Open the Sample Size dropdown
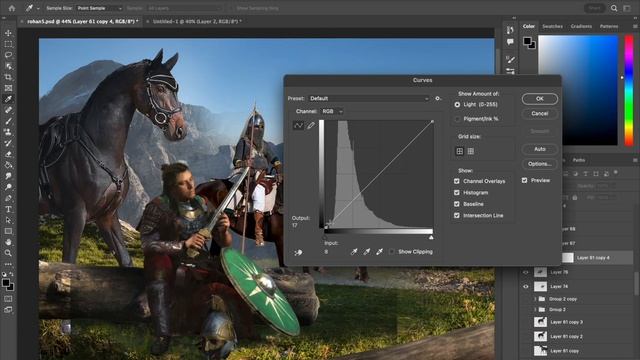Screen dimensions: 640x360 100,8
